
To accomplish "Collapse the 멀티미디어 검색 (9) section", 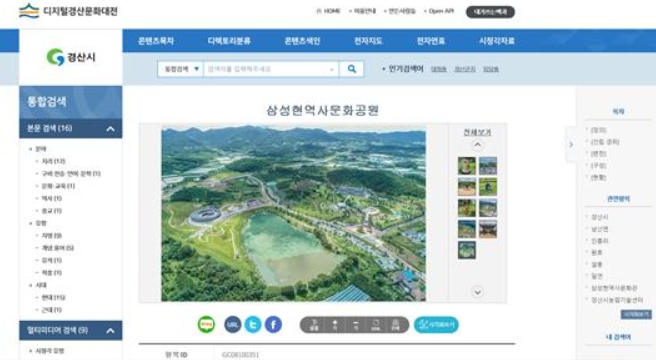I will click(x=110, y=331).
